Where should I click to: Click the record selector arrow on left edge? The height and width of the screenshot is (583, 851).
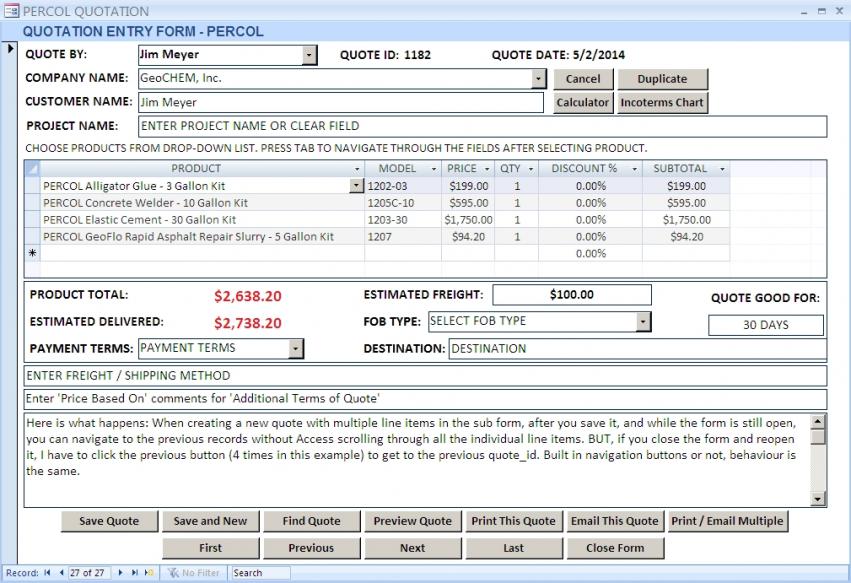point(10,48)
